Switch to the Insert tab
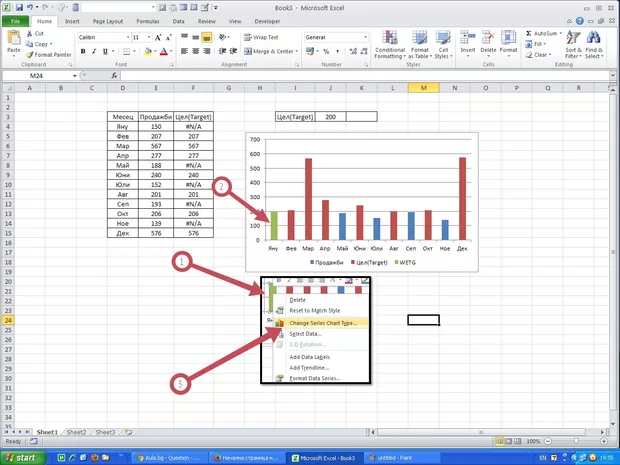This screenshot has width=620, height=465. [72, 21]
